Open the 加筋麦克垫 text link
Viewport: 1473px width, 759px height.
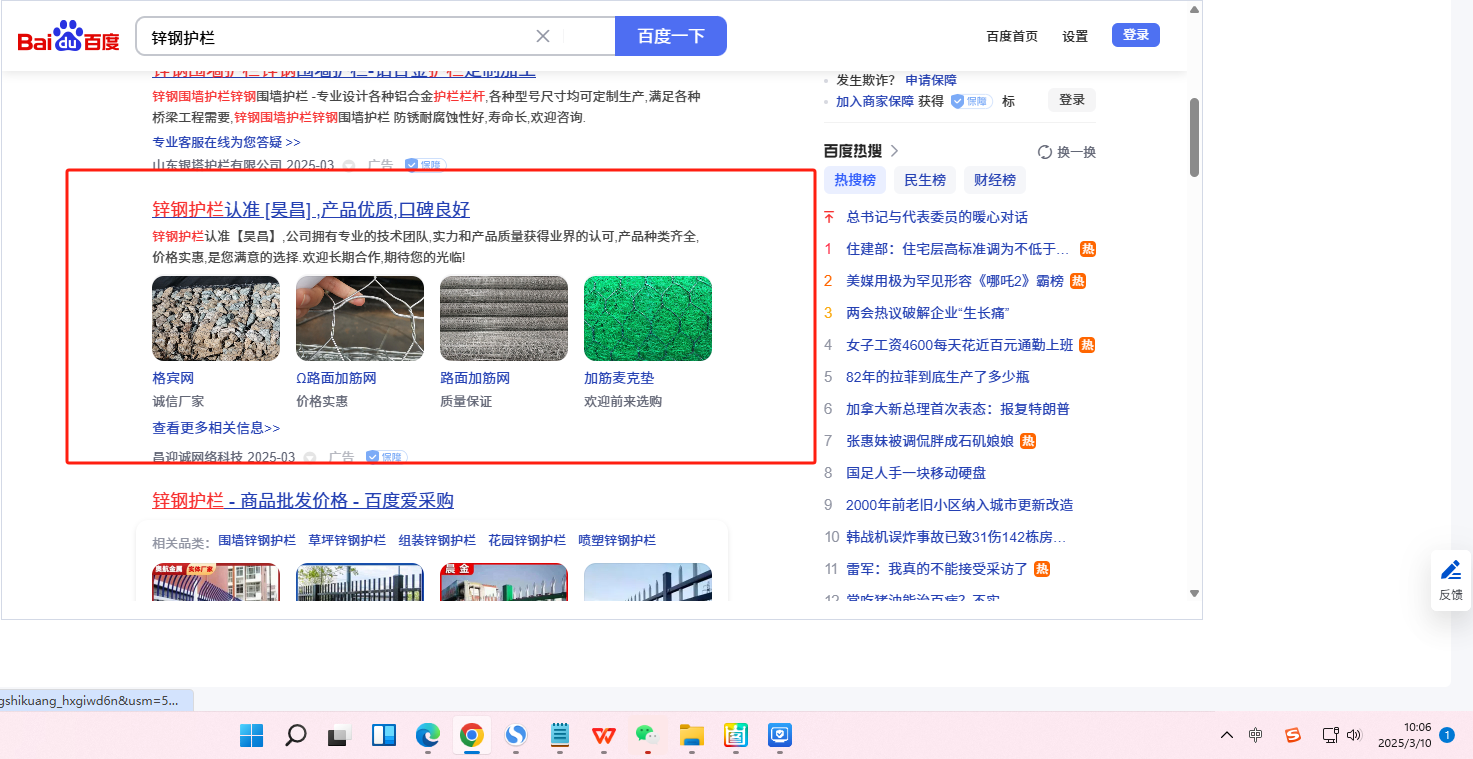pyautogui.click(x=619, y=379)
